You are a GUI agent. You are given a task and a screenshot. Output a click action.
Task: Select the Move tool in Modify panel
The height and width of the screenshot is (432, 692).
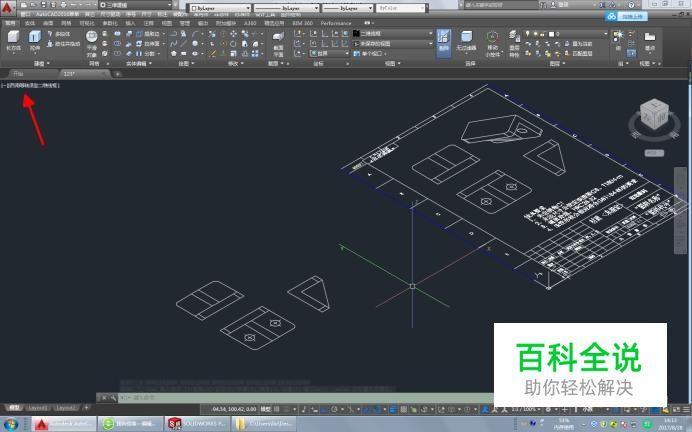point(233,34)
